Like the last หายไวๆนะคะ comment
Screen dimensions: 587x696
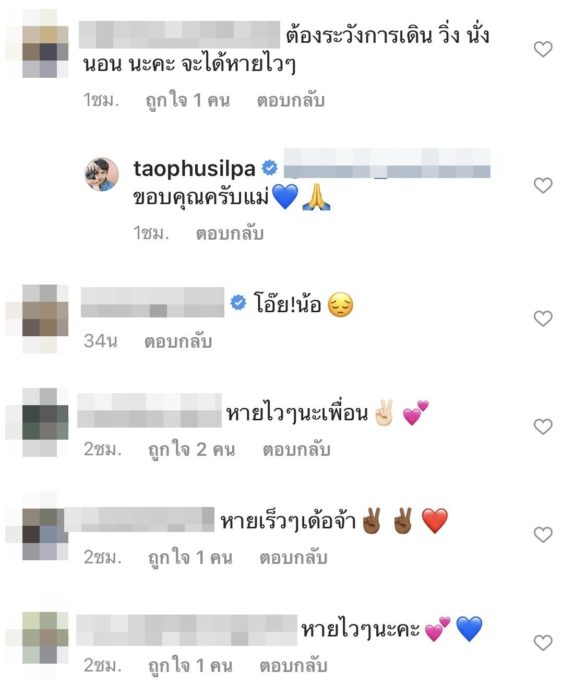point(543,642)
